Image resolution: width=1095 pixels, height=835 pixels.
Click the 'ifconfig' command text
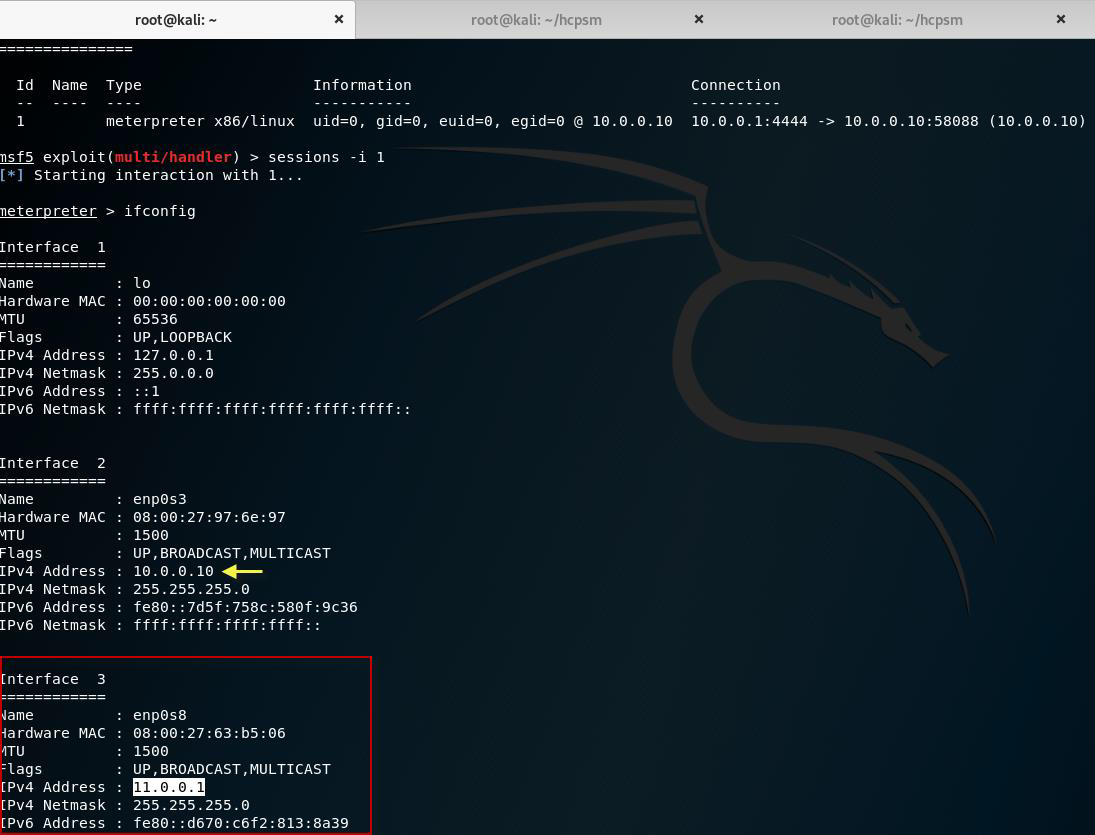point(160,211)
